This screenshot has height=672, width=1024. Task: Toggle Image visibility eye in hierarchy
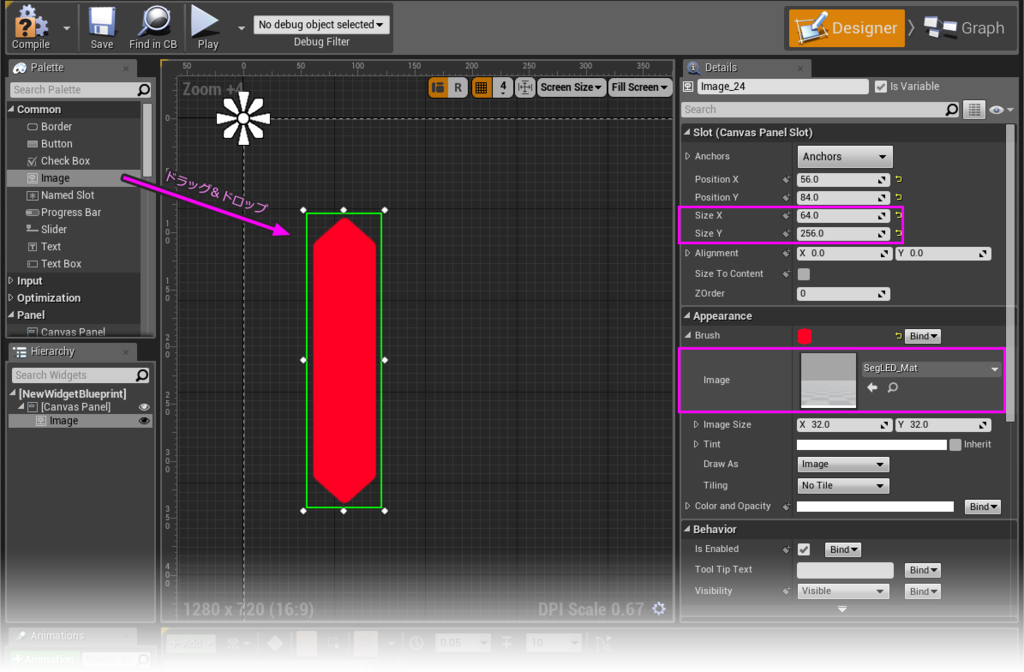pos(144,421)
